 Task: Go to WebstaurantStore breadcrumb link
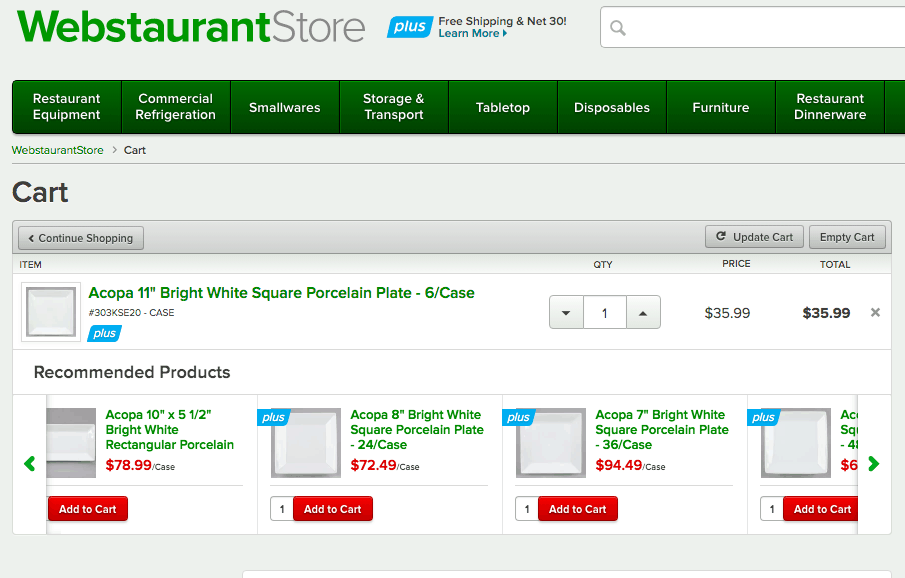tap(58, 150)
